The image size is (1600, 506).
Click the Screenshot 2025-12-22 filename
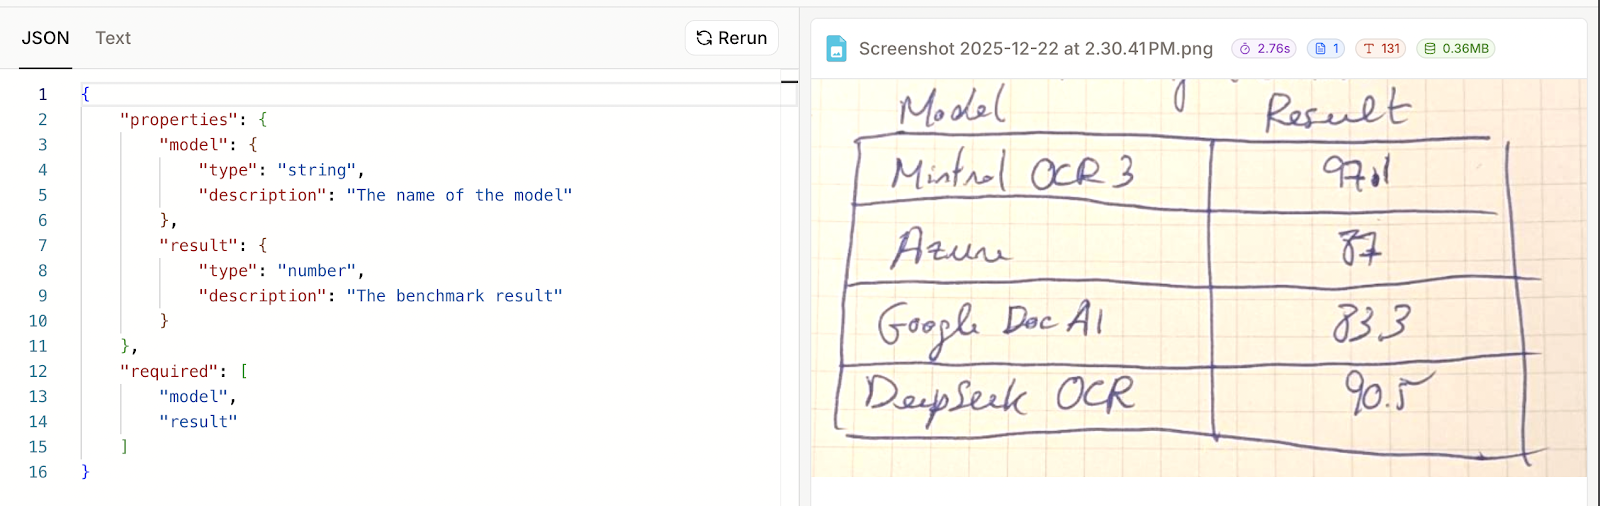click(1035, 48)
